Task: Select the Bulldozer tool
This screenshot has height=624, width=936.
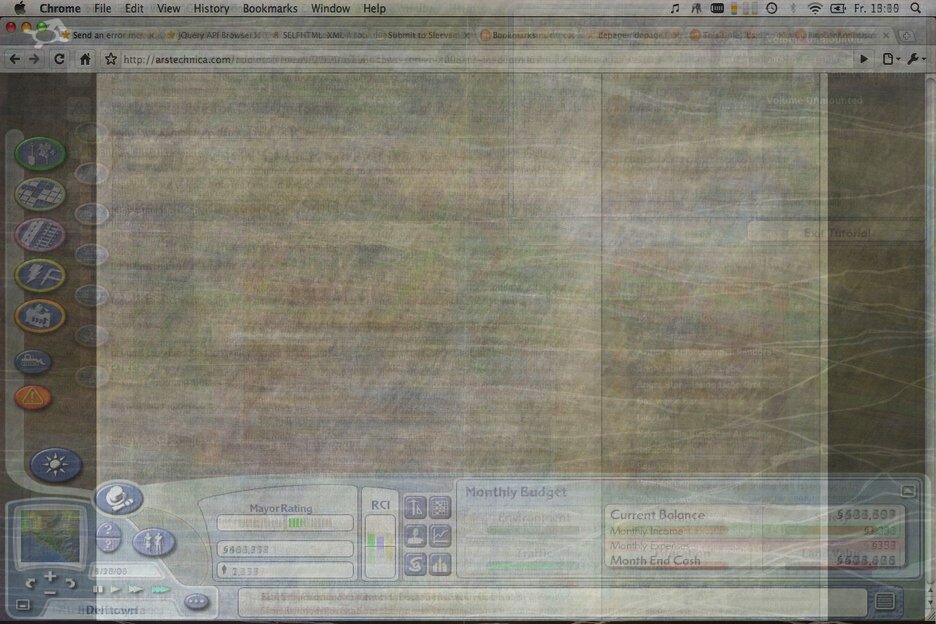Action: point(33,361)
